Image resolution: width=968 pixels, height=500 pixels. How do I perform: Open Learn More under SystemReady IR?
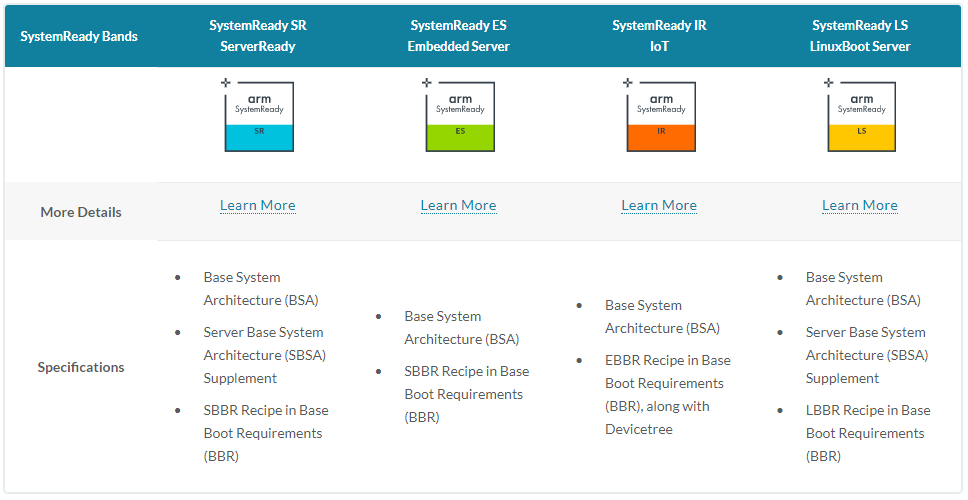point(659,206)
